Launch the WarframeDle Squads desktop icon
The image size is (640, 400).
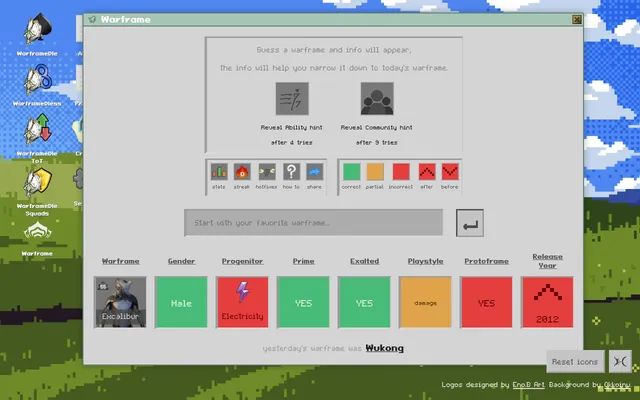click(x=37, y=182)
